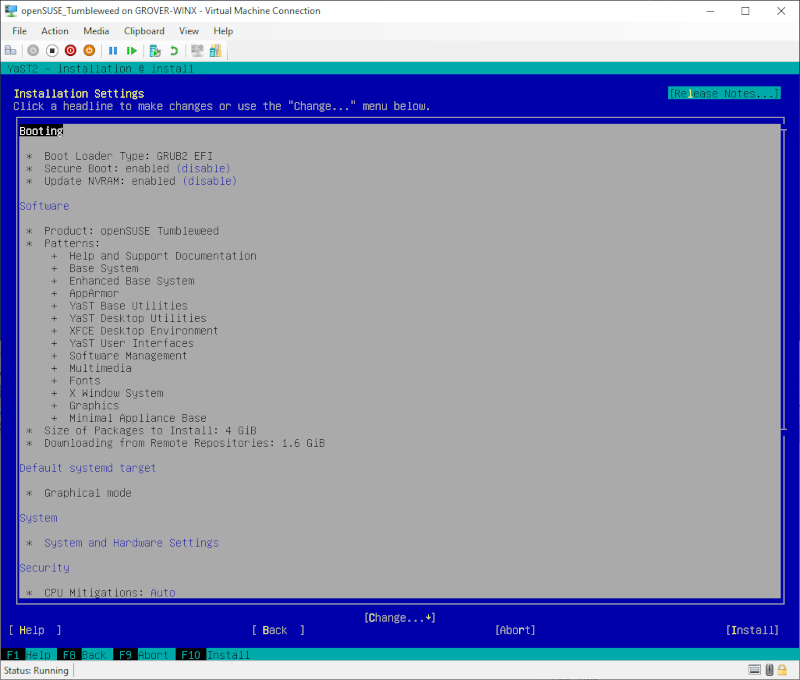Disable Secure Boot
This screenshot has height=680, width=800.
[x=206, y=169]
